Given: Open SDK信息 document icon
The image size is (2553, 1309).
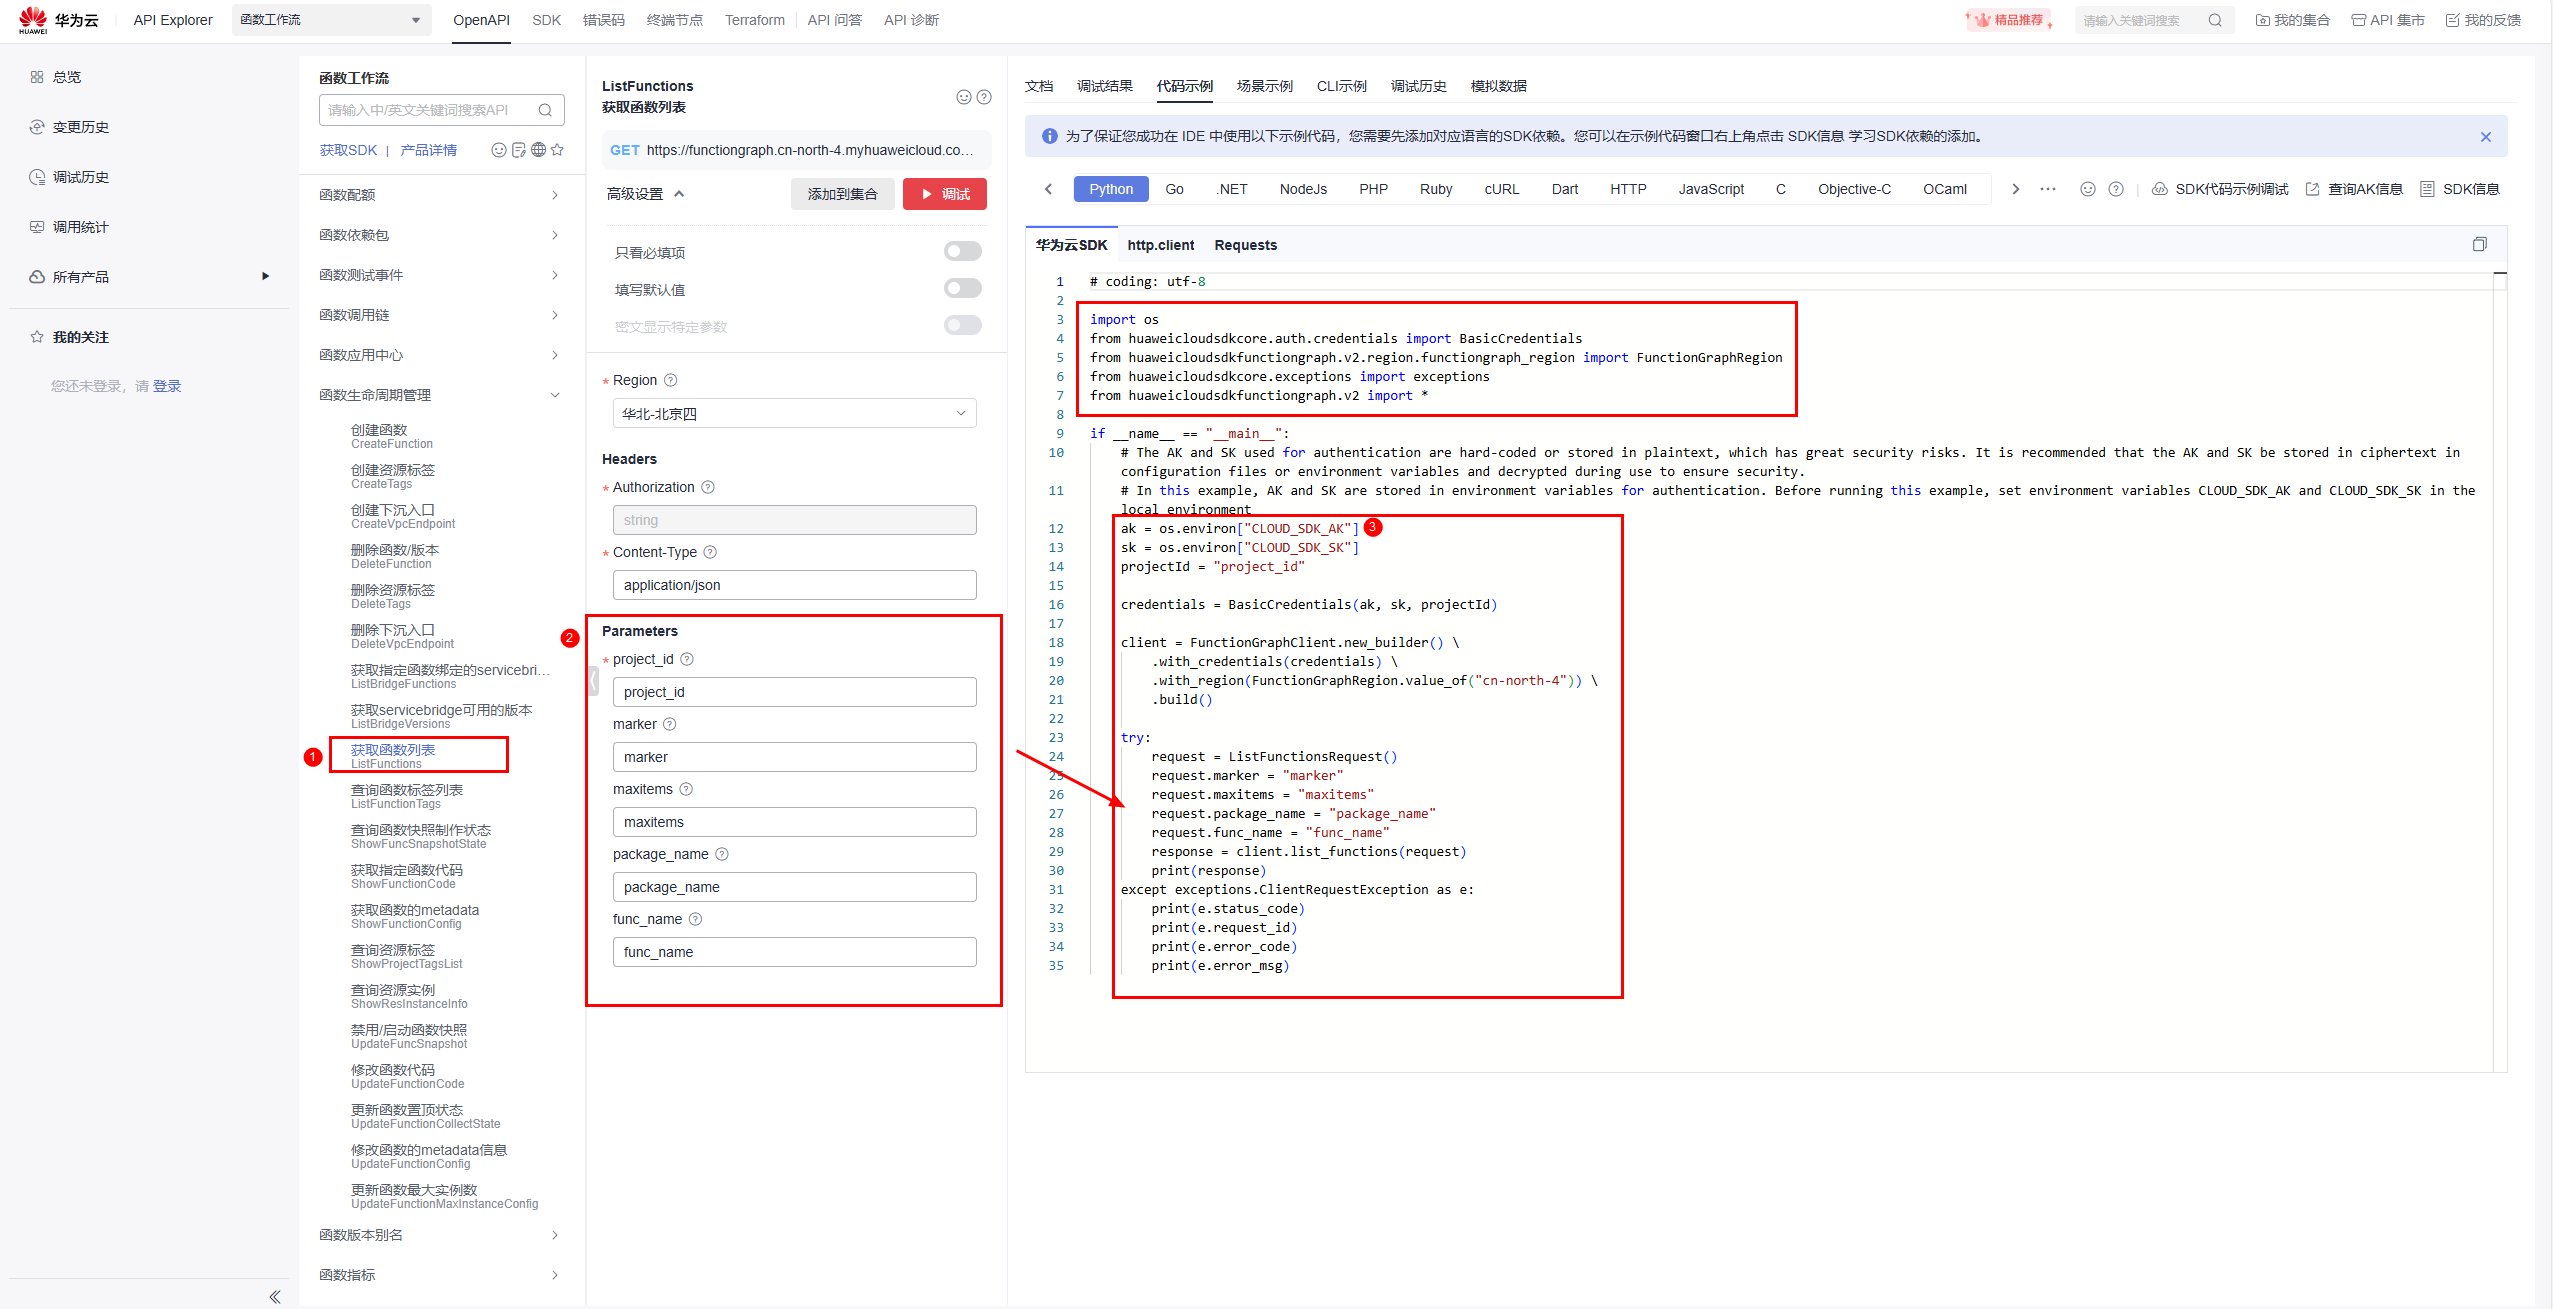Looking at the screenshot, I should coord(2427,189).
